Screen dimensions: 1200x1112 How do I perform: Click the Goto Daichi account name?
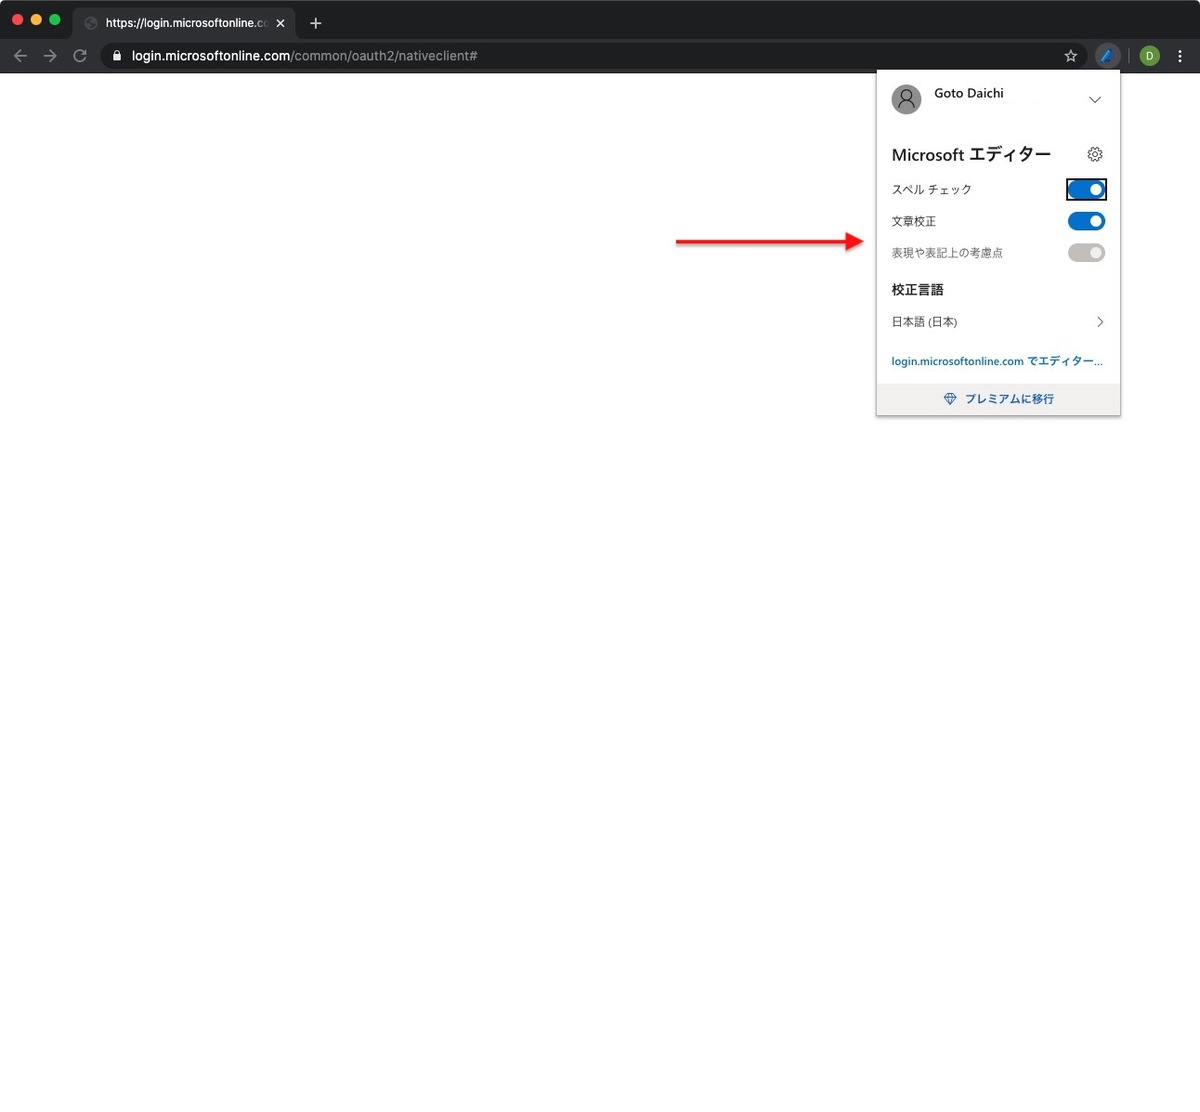pos(969,93)
